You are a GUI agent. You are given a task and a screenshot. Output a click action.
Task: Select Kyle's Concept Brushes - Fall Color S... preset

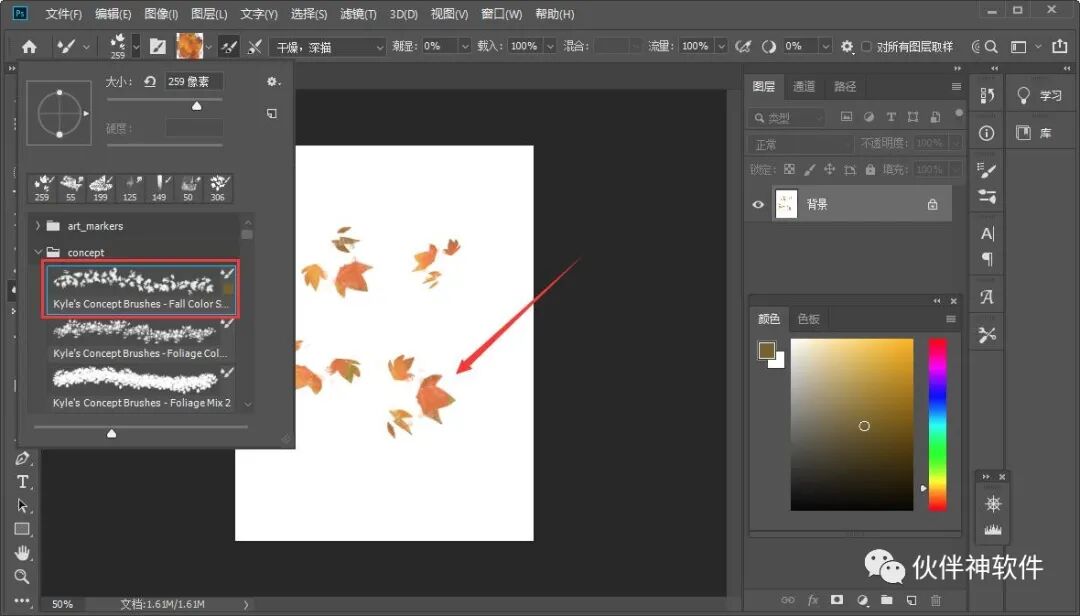(x=141, y=289)
